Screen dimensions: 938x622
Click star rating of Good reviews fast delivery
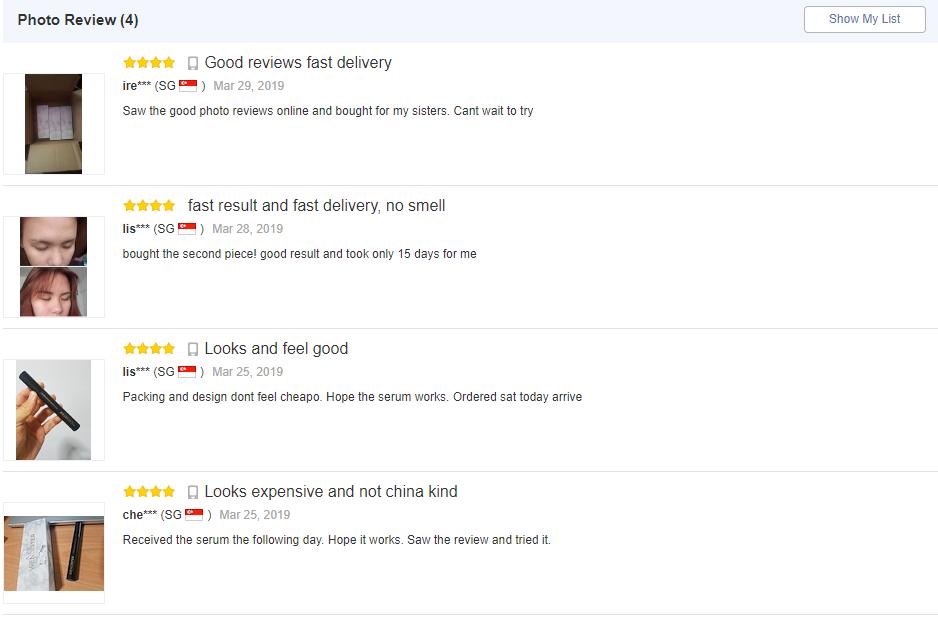coord(149,62)
